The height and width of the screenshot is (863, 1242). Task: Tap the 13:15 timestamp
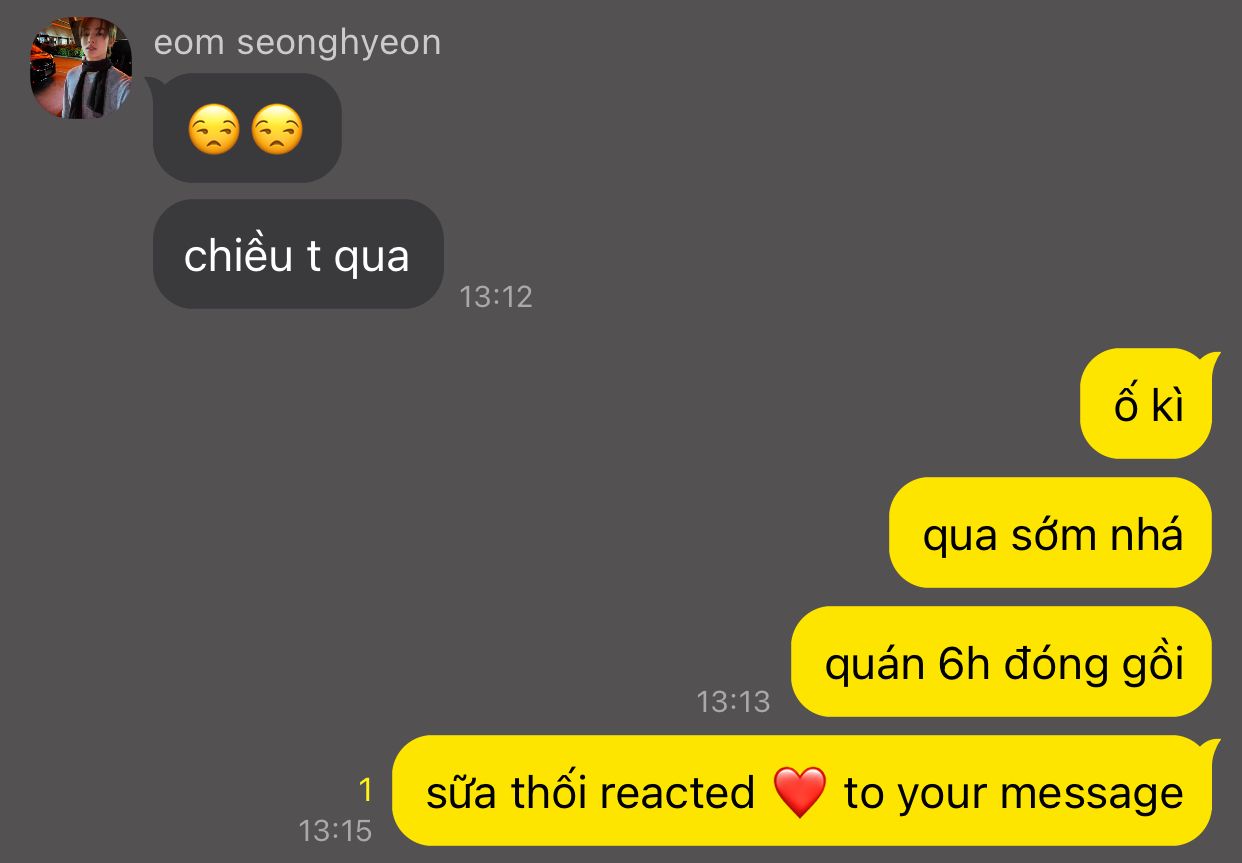click(x=335, y=830)
